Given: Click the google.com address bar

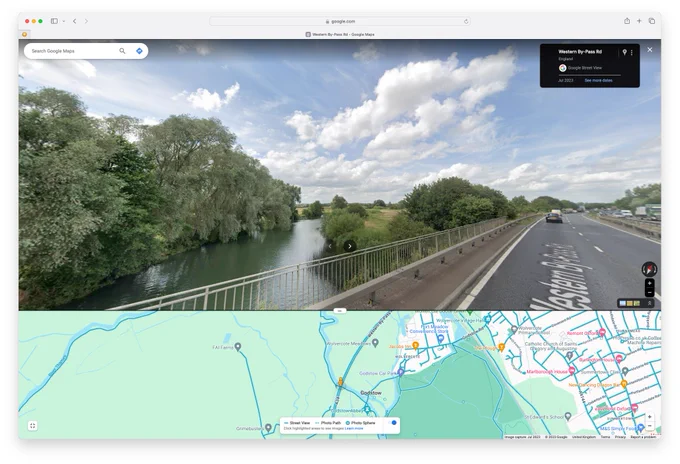Looking at the screenshot, I should [340, 21].
